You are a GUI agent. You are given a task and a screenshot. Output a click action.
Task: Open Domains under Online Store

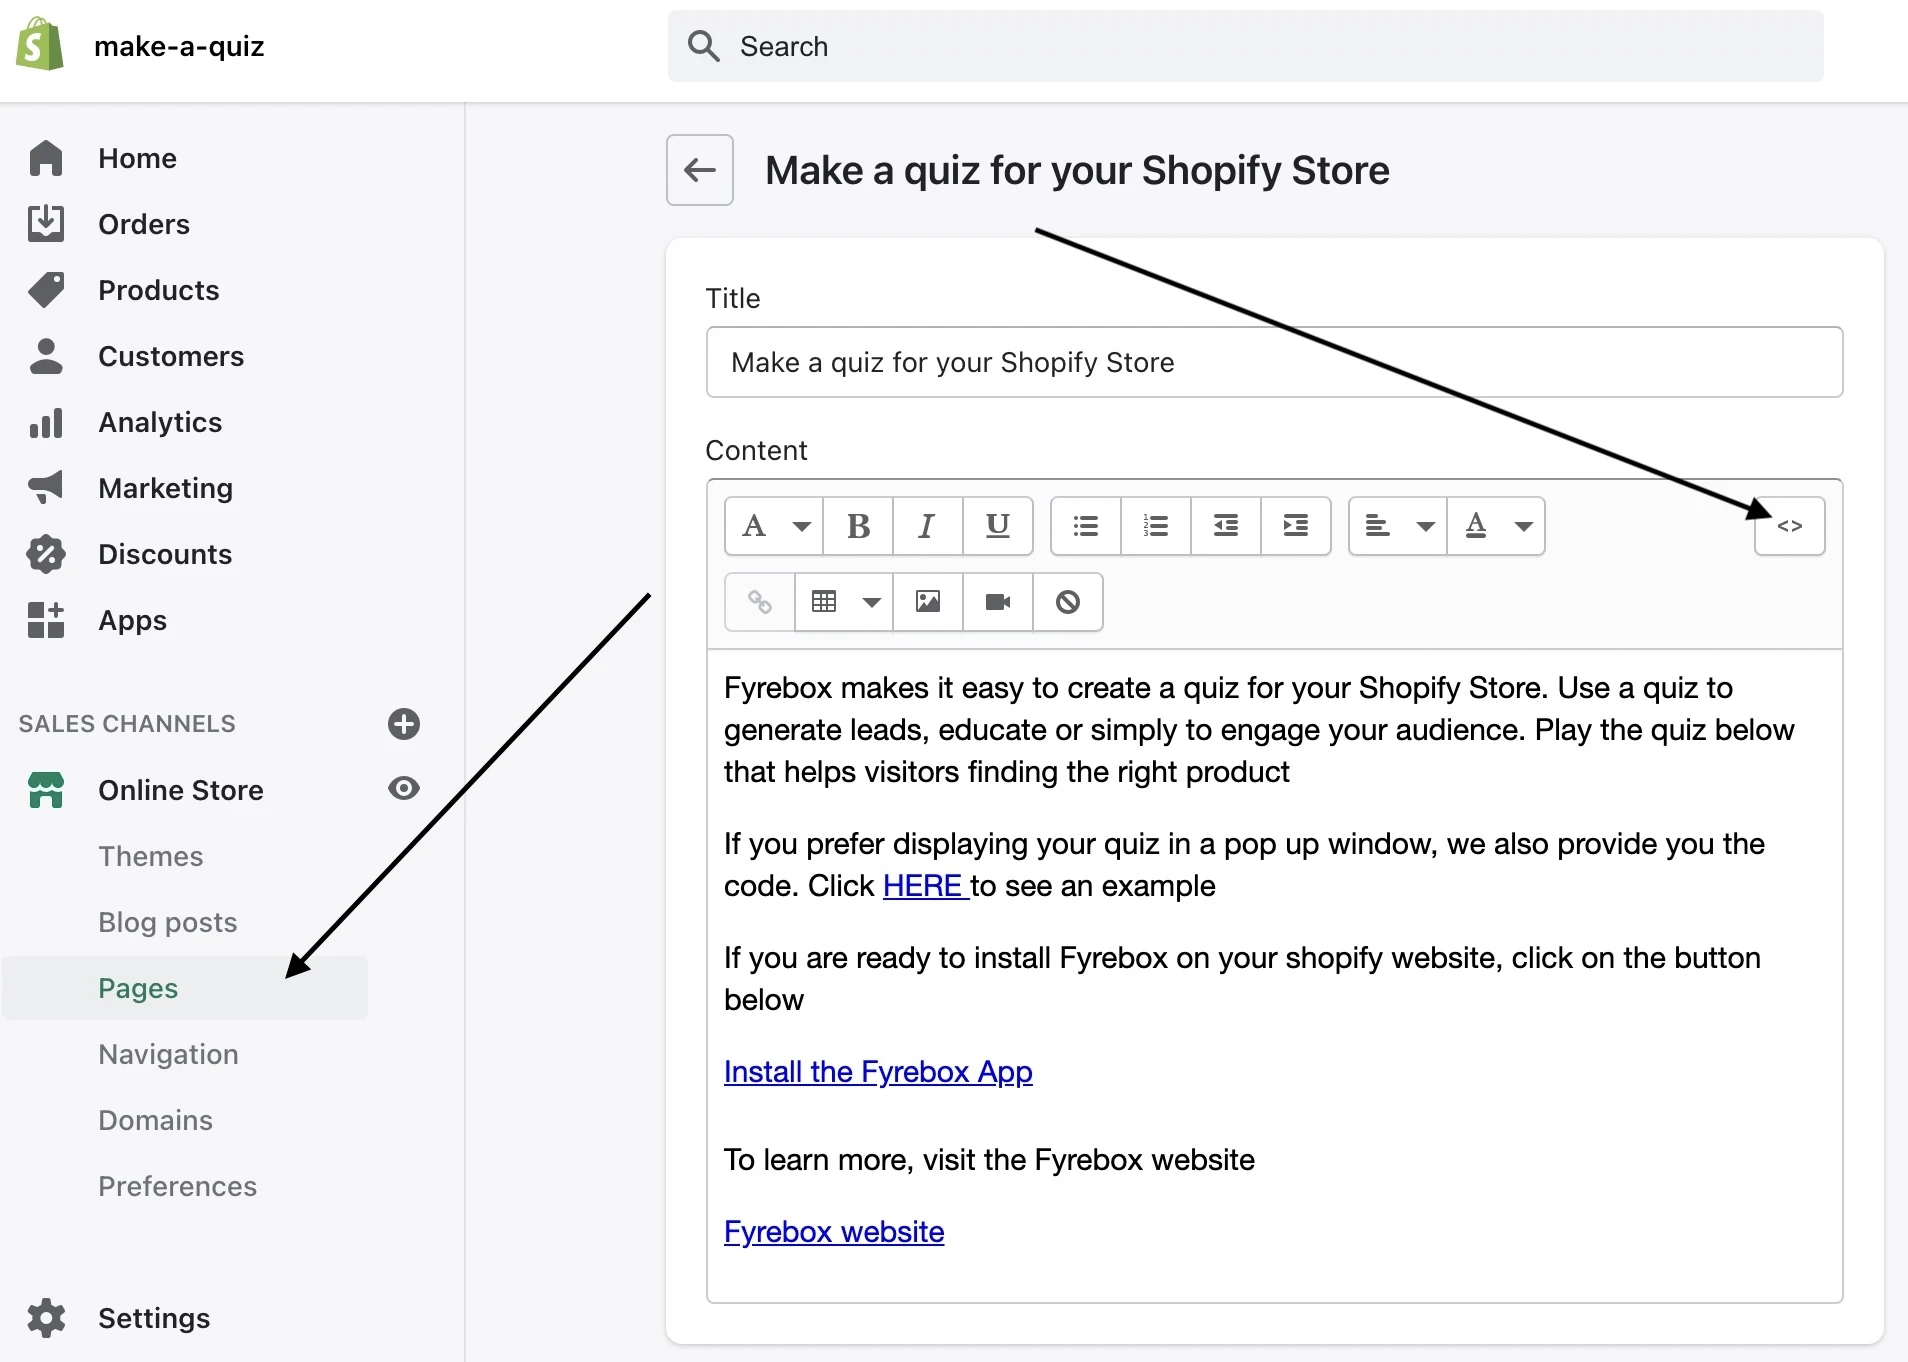click(155, 1120)
